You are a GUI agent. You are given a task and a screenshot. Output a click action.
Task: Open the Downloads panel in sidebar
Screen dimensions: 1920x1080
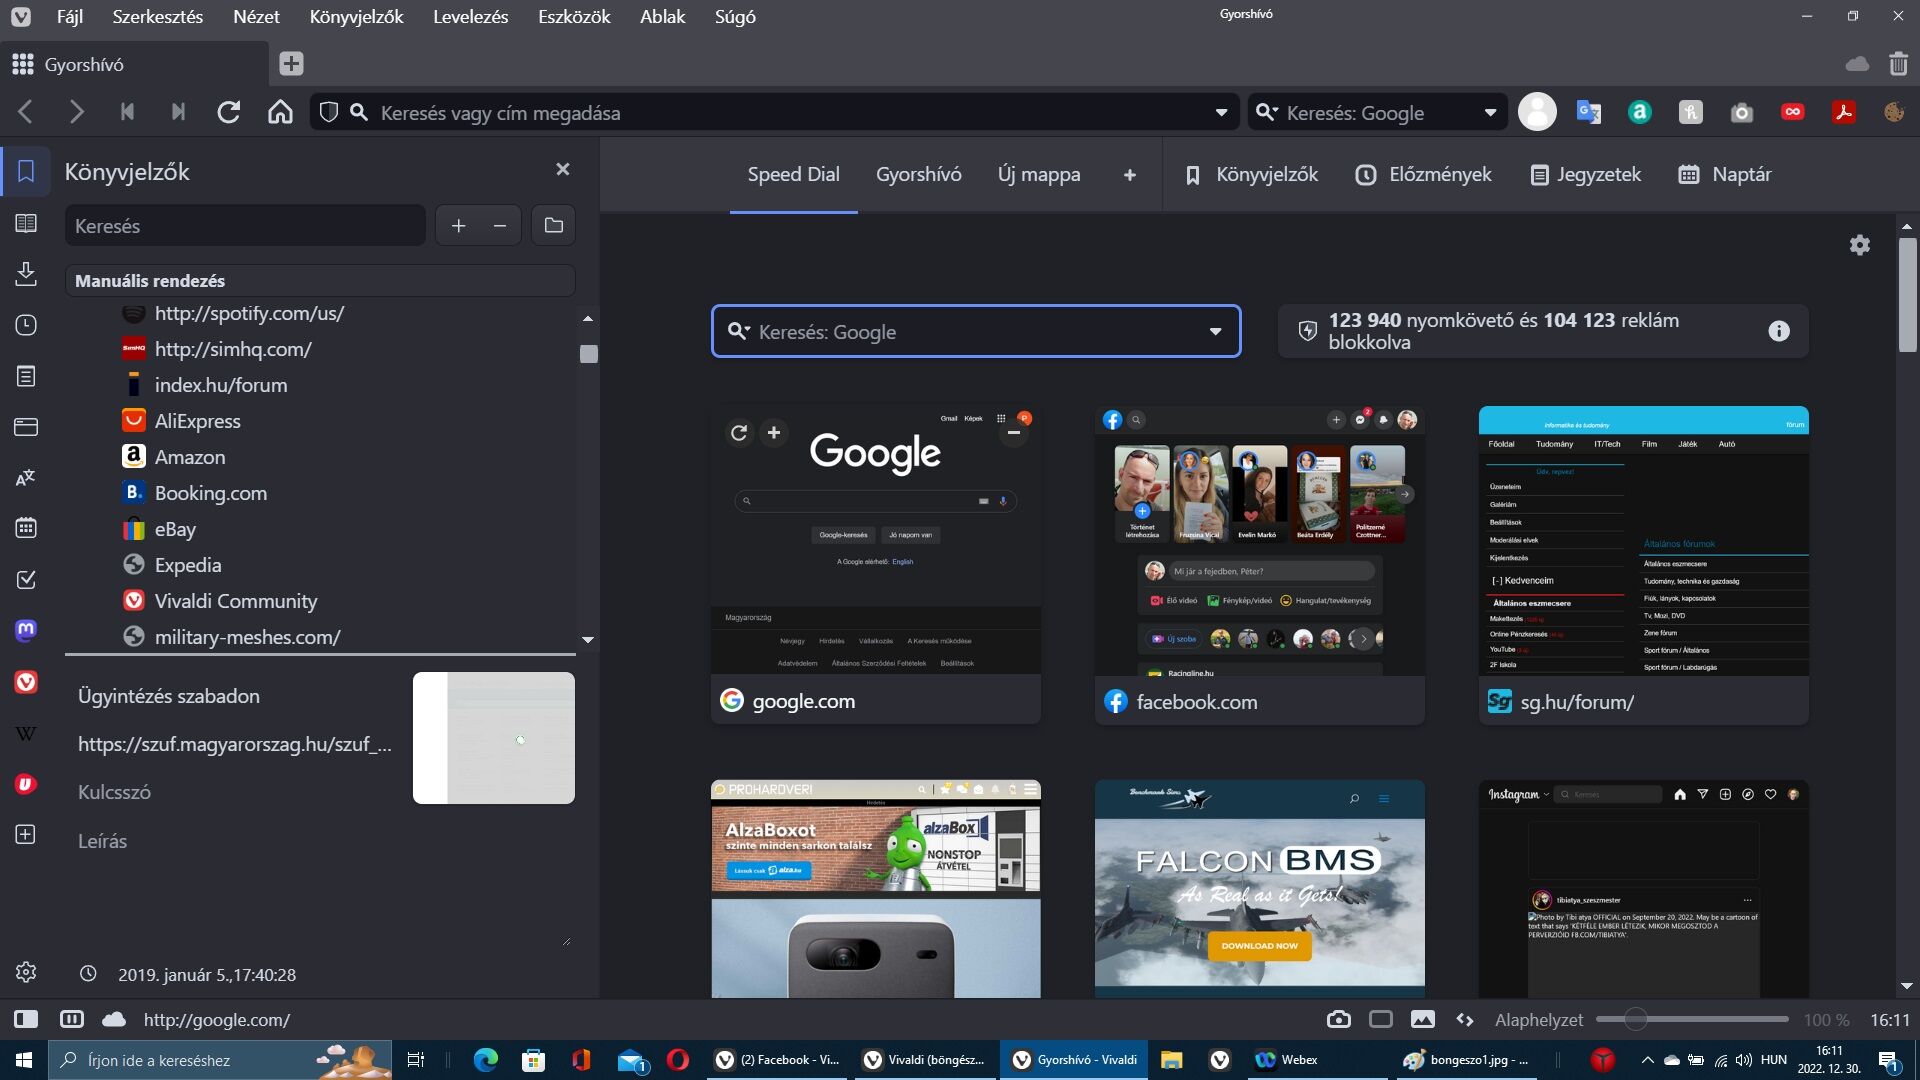point(26,274)
